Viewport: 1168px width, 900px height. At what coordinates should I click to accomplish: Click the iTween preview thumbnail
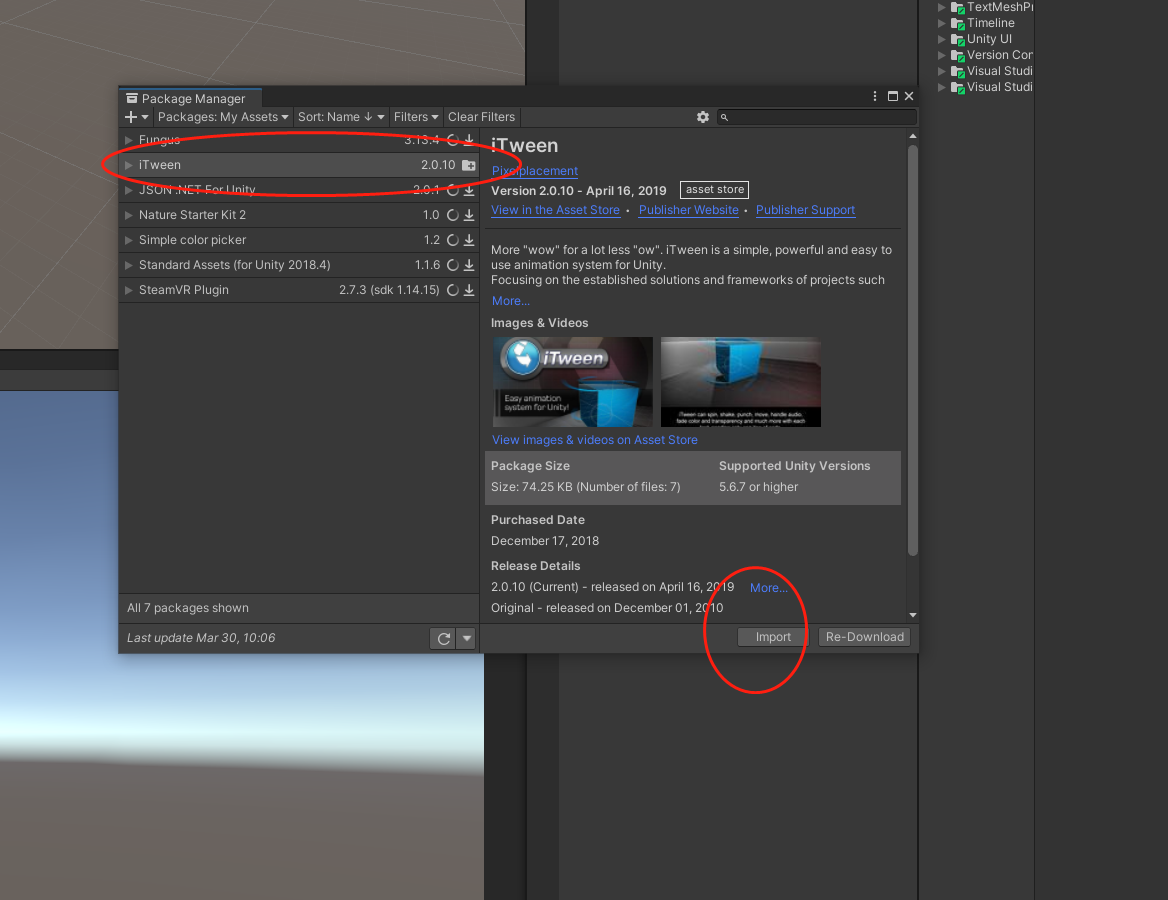(x=571, y=382)
